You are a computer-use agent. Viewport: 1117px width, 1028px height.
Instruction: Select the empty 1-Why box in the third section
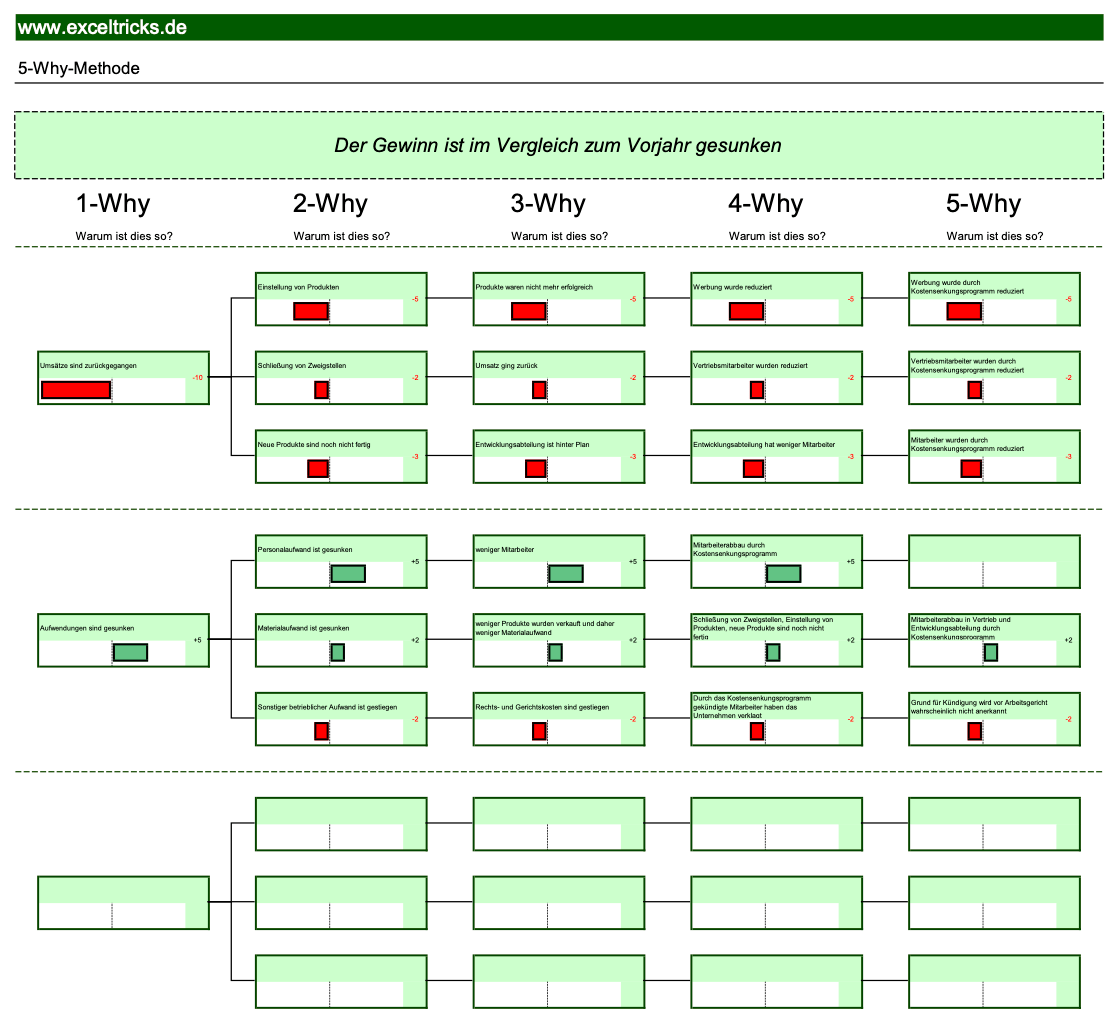123,903
